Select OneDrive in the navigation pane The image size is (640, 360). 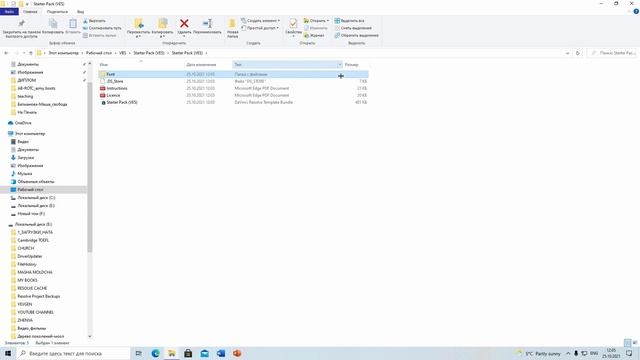tap(23, 123)
